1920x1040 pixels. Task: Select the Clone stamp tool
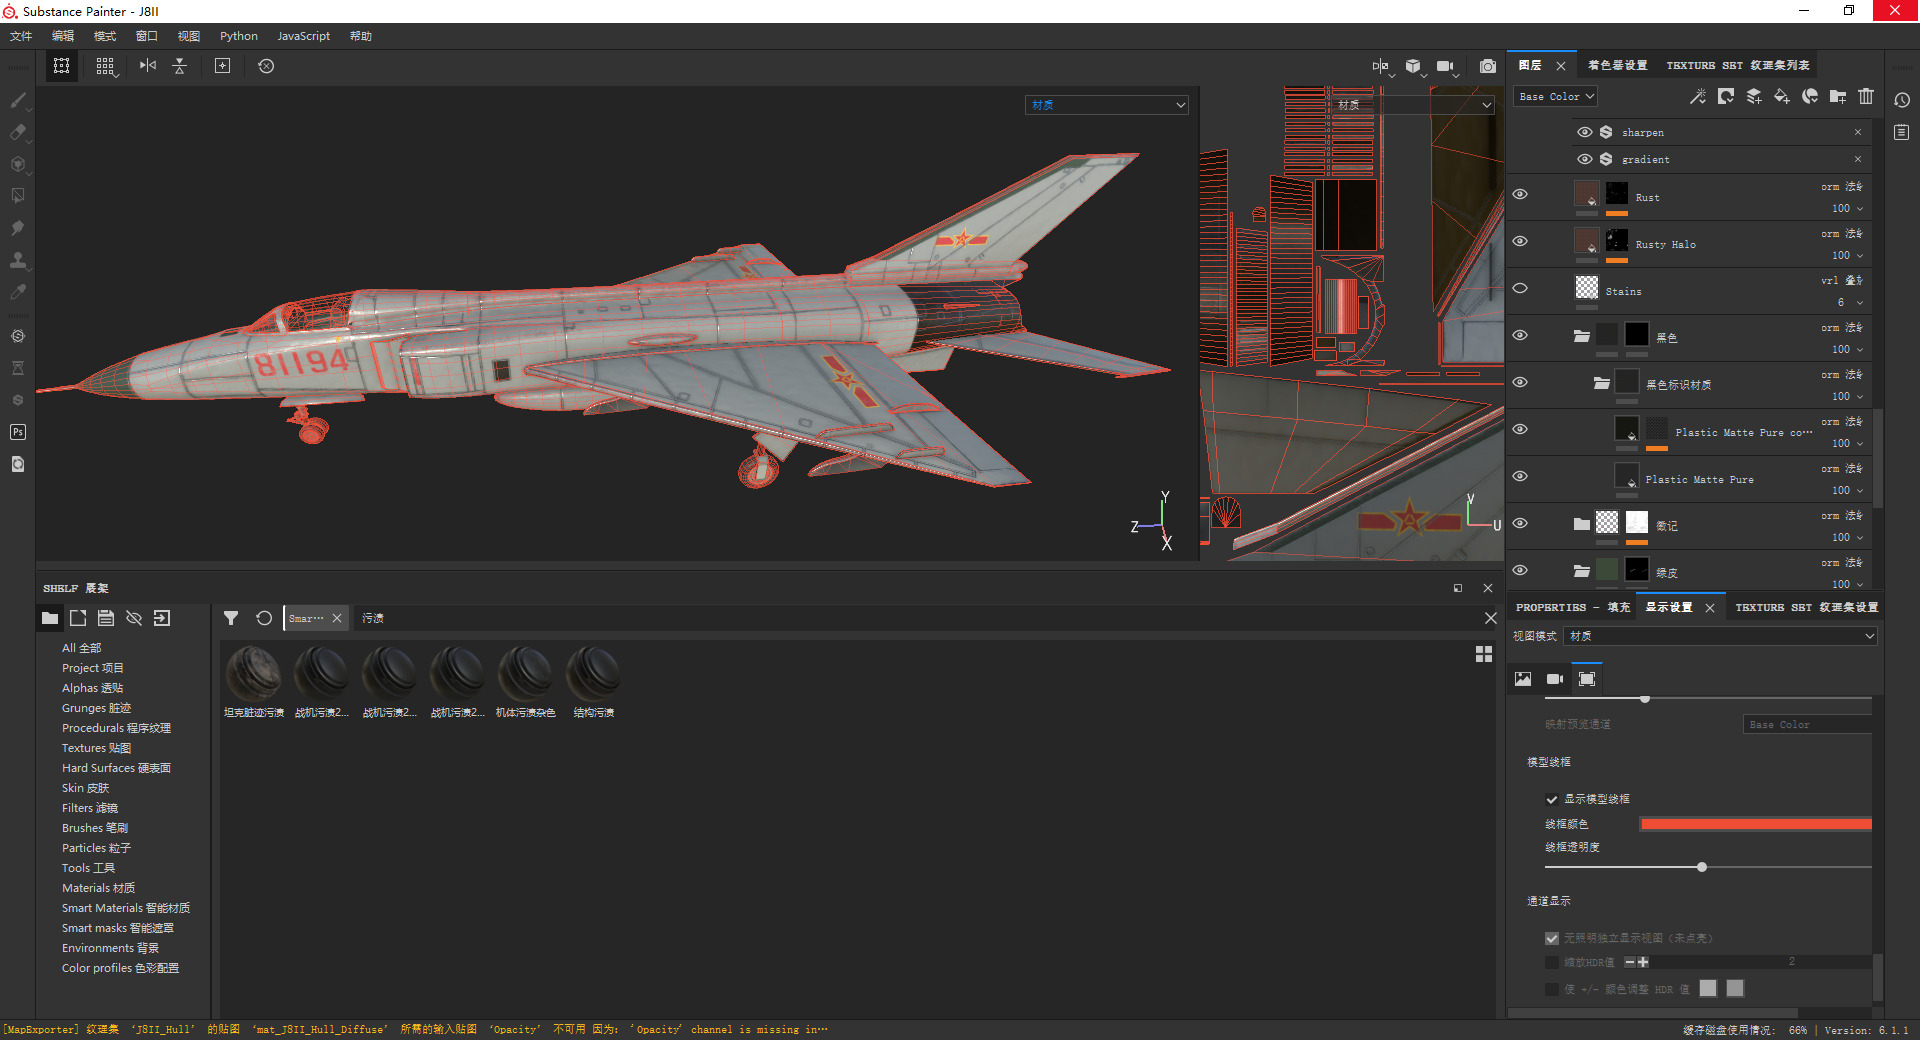click(18, 260)
